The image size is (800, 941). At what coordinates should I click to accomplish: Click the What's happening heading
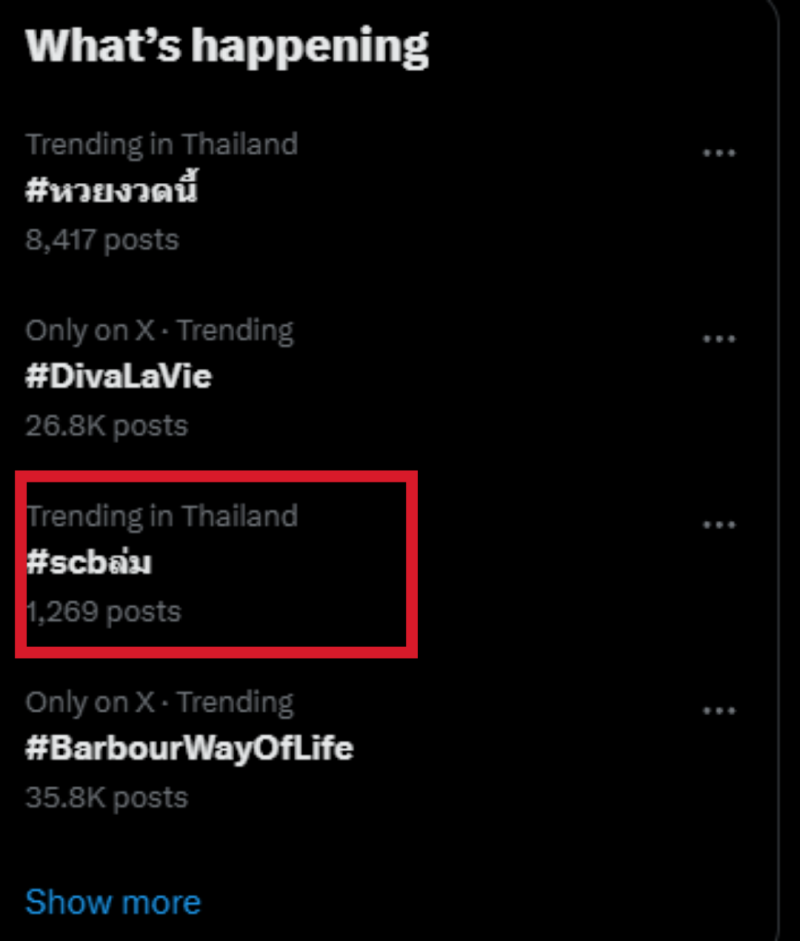(x=227, y=46)
